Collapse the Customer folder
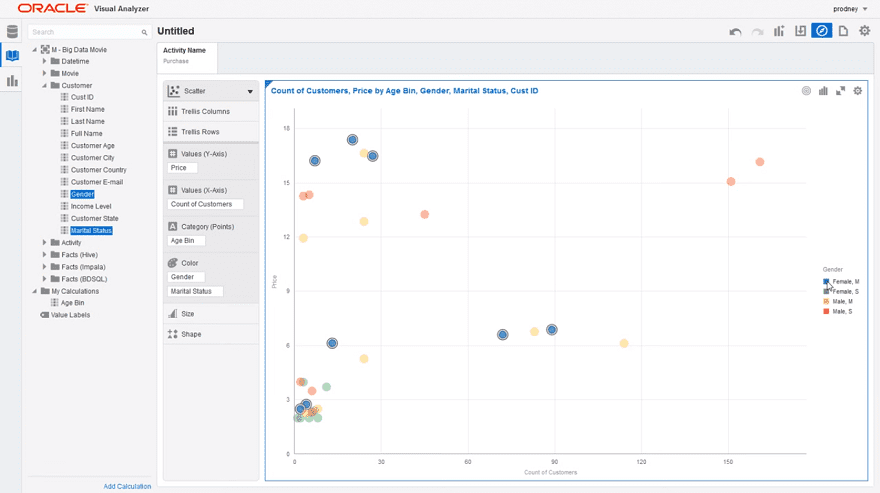The width and height of the screenshot is (880, 493). click(x=45, y=86)
